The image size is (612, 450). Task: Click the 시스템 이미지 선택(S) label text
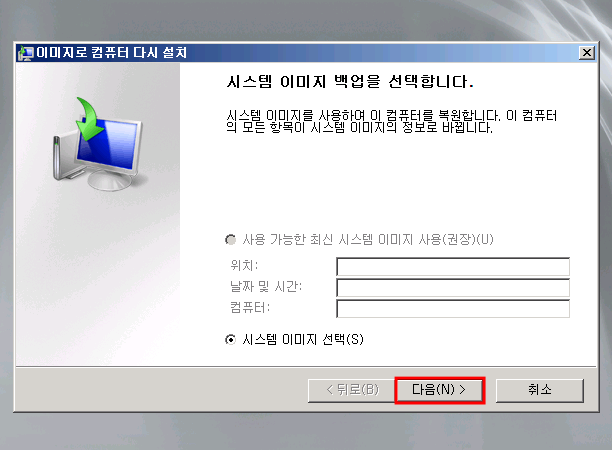click(x=303, y=339)
